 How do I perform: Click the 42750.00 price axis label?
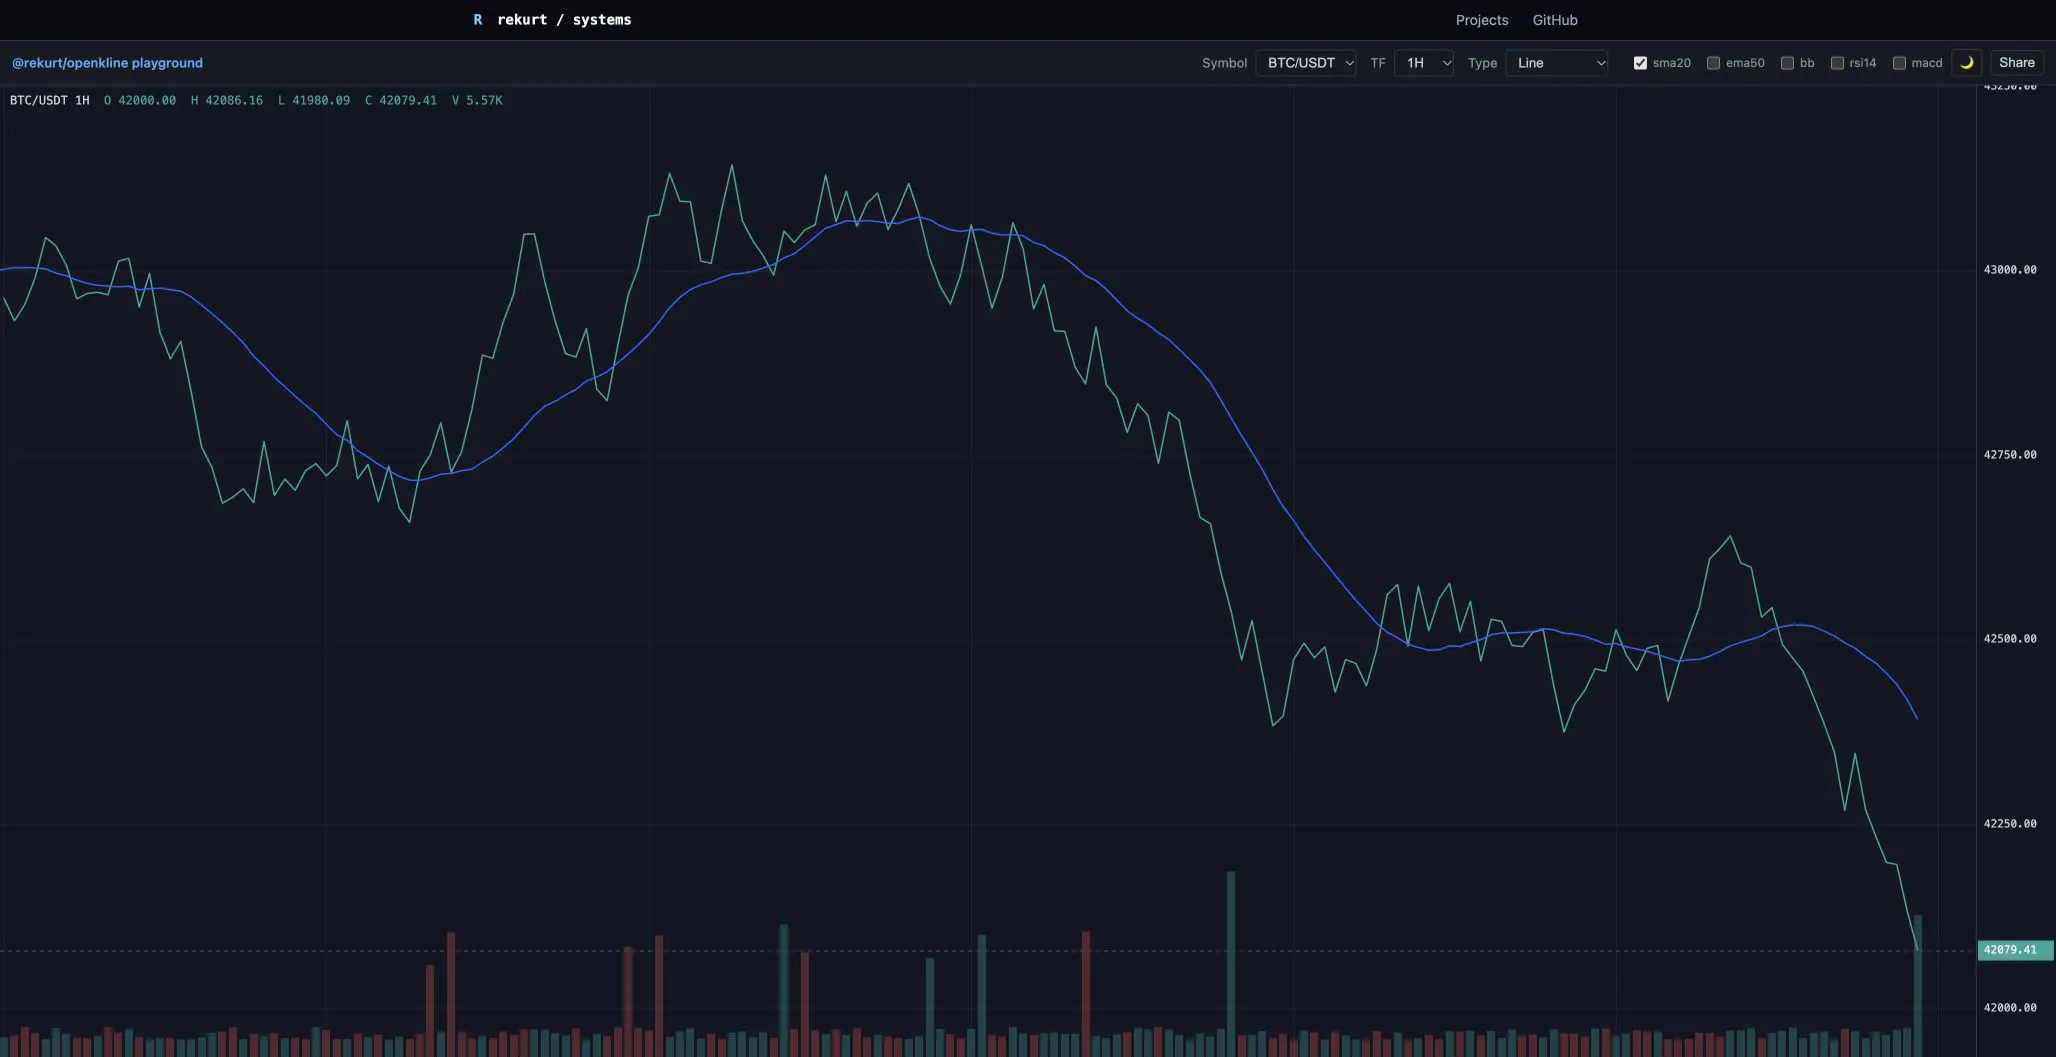point(2010,455)
